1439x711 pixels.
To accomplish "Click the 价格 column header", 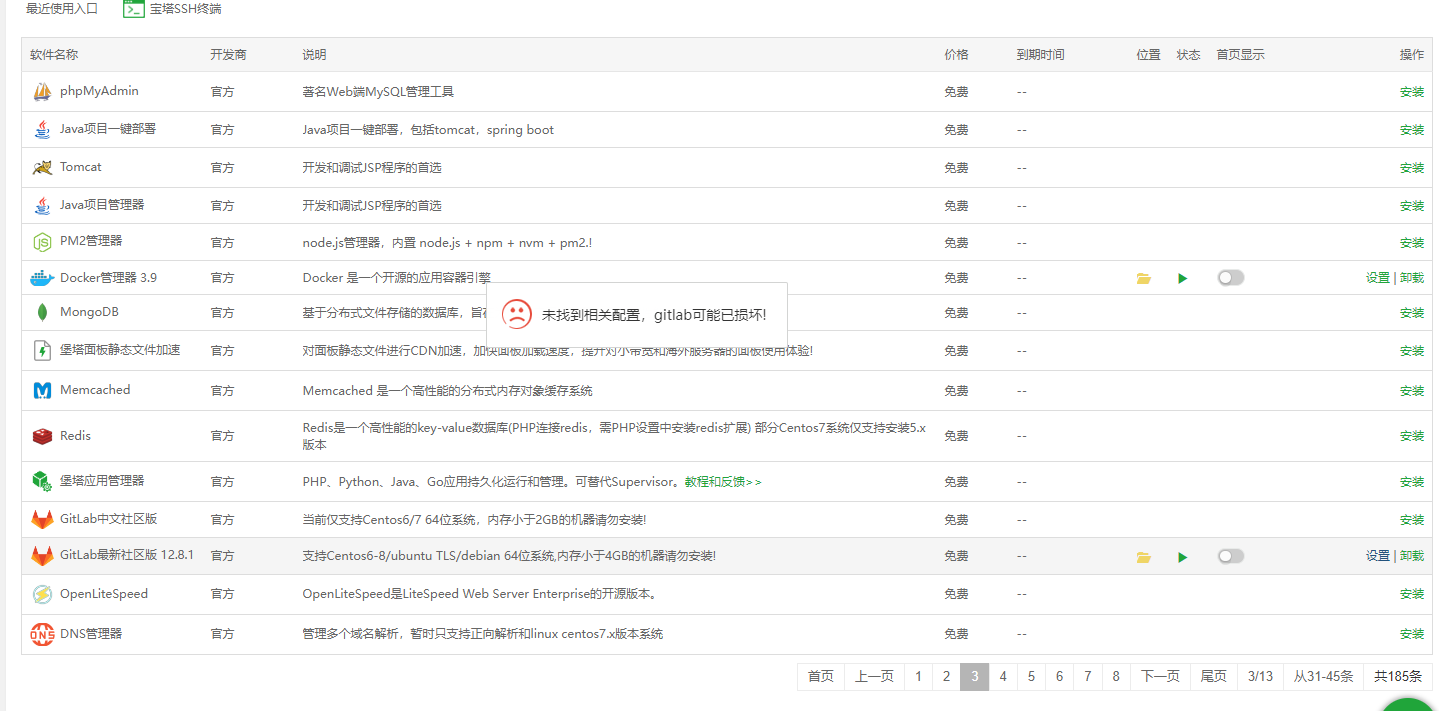I will tap(957, 55).
